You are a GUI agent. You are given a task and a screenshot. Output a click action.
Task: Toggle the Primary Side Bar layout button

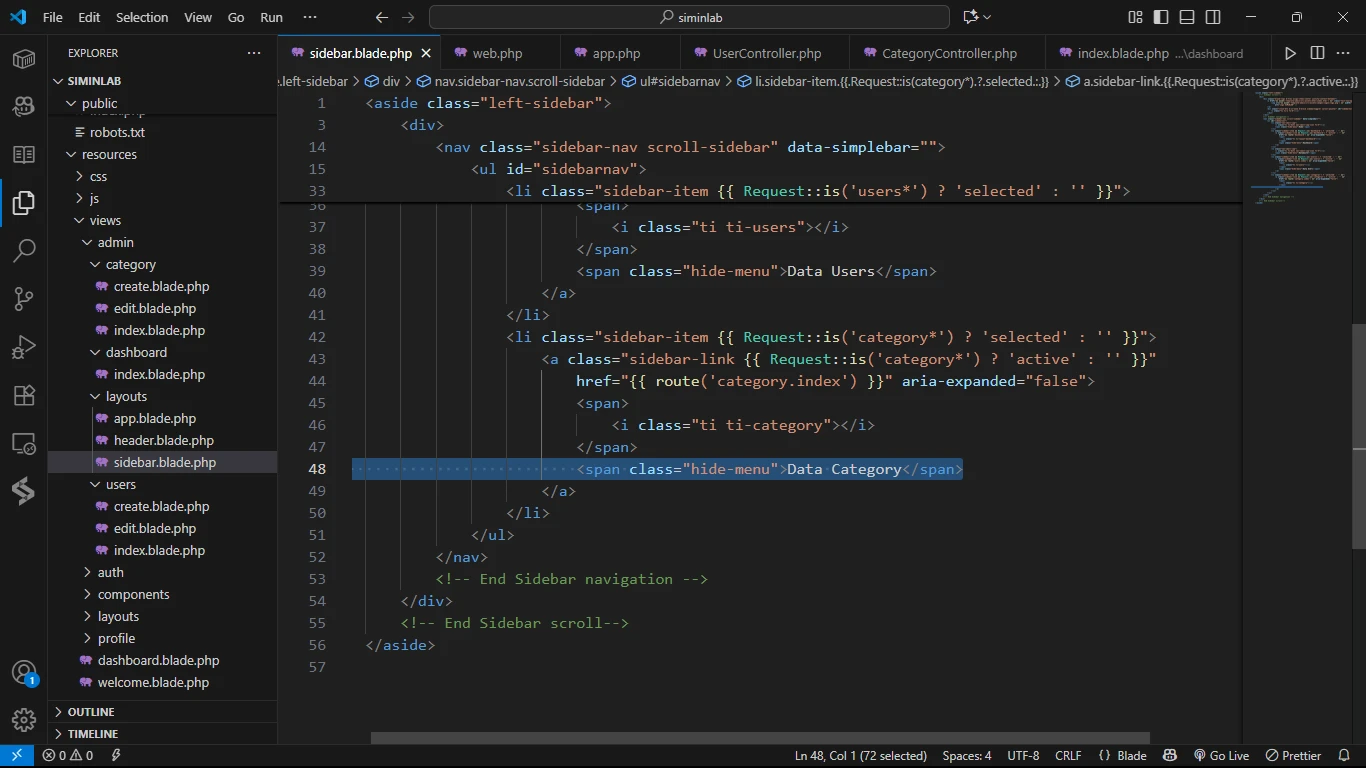tap(1161, 17)
